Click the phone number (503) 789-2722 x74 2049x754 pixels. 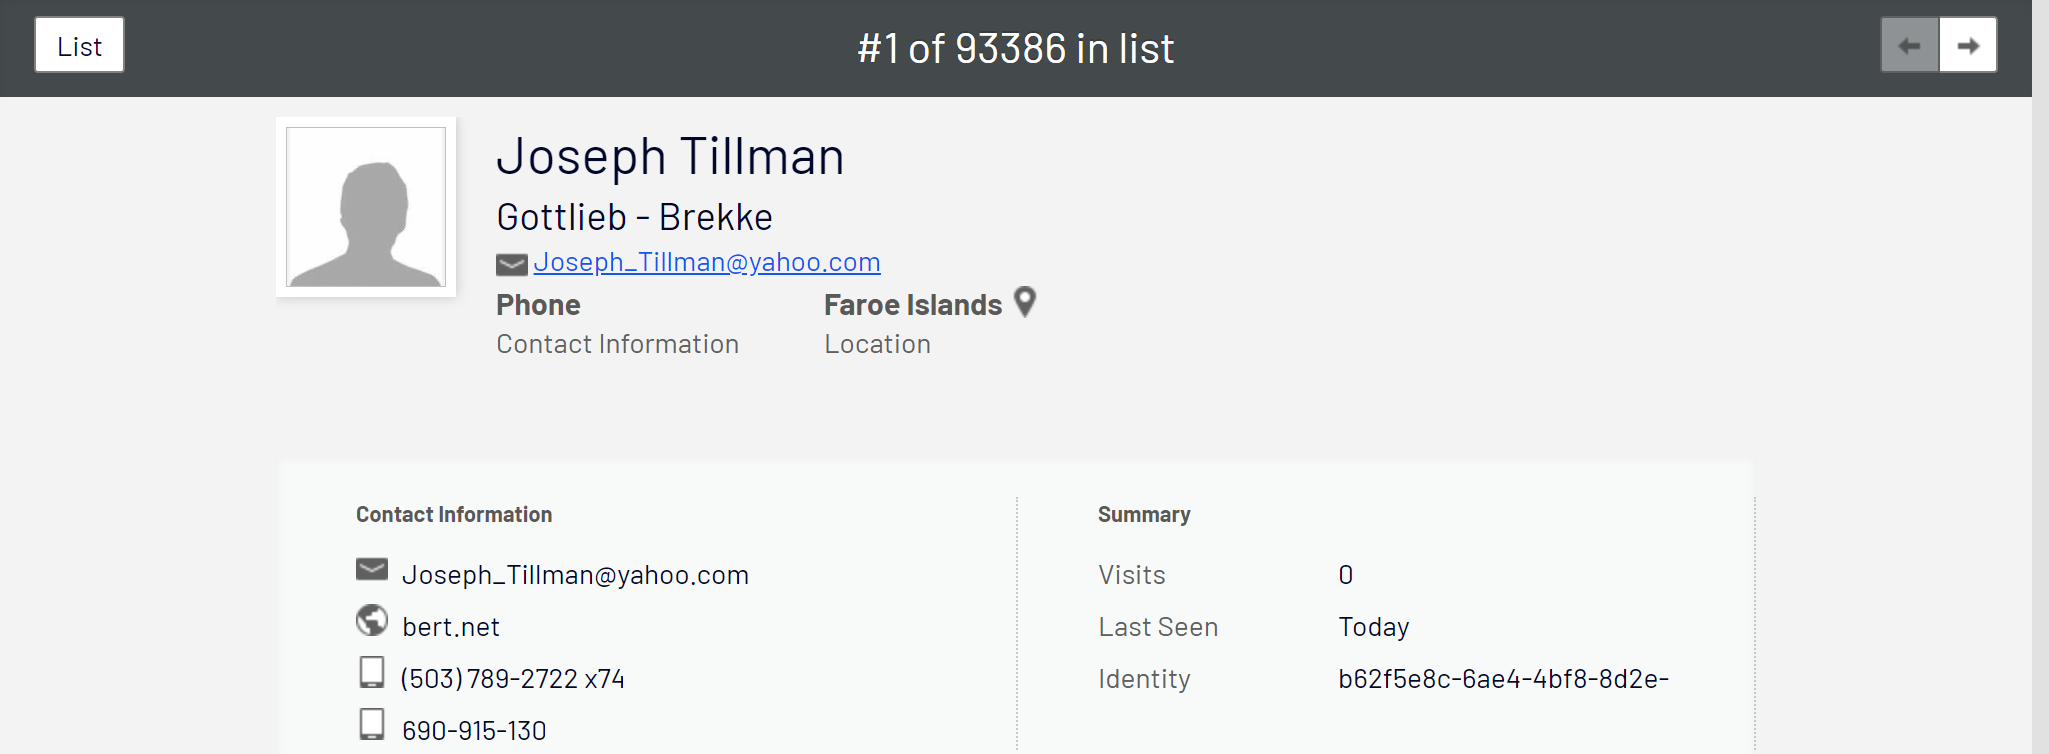(x=513, y=679)
